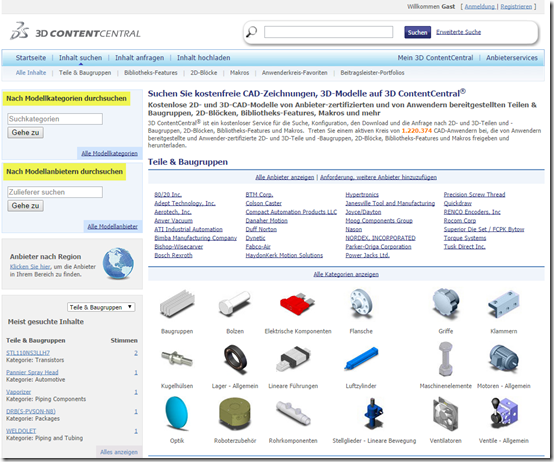Expand the Teile & Baugruppen dropdown
The image size is (554, 462).
[x=101, y=307]
